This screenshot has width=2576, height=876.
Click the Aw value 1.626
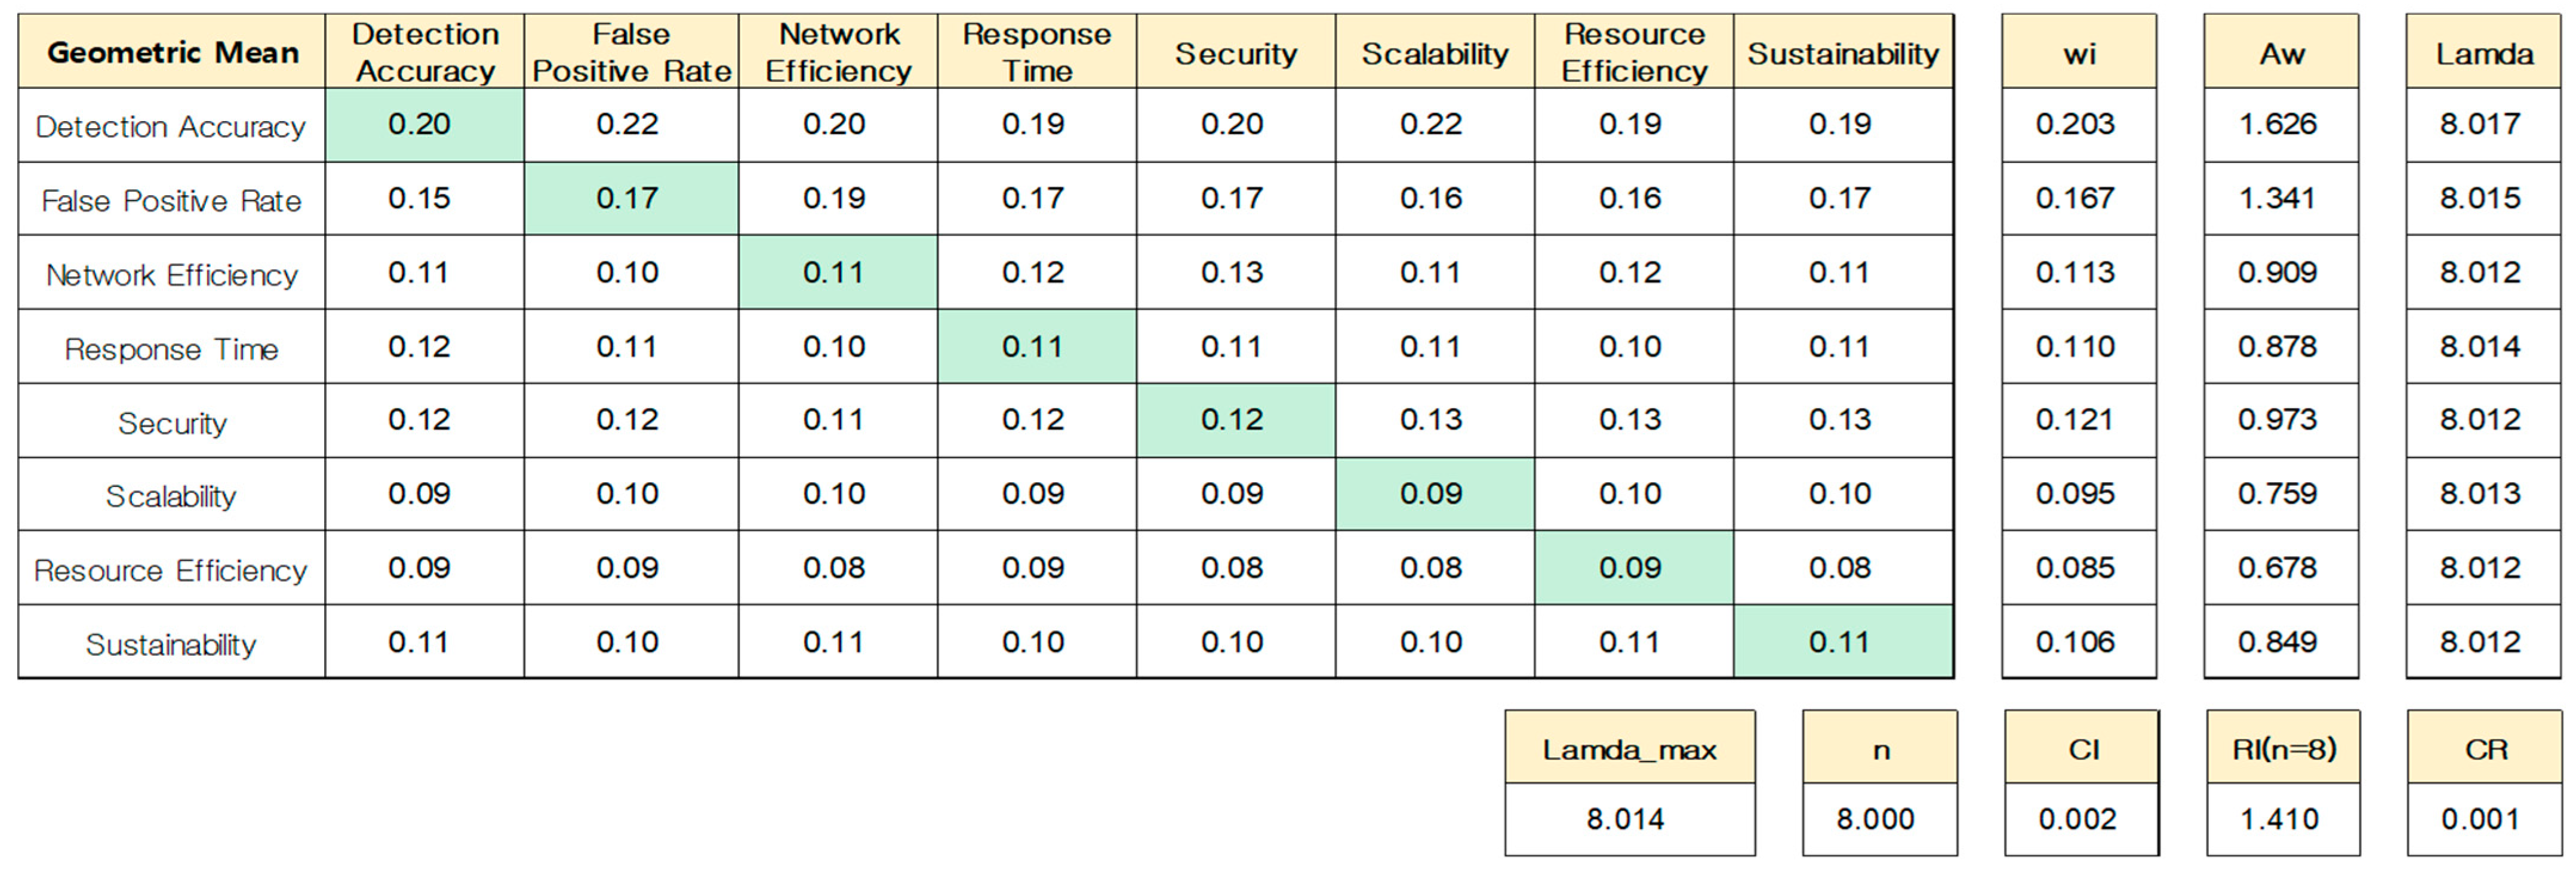(x=2278, y=124)
